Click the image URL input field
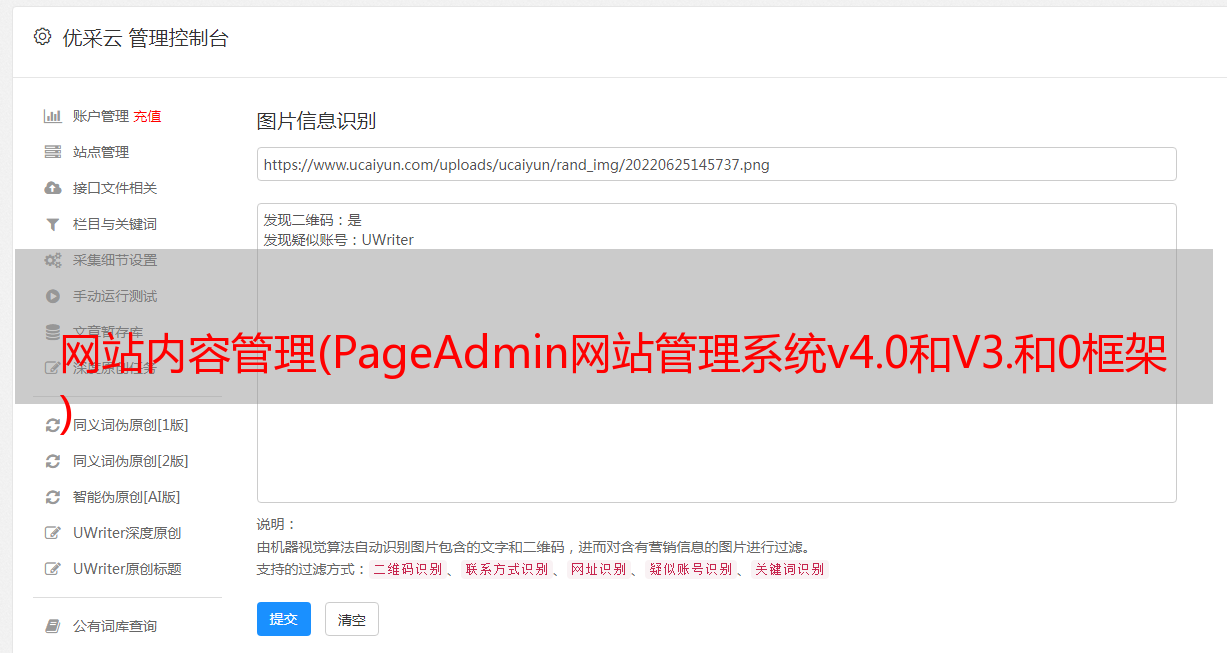Viewport: 1227px width, 653px height. click(x=716, y=164)
